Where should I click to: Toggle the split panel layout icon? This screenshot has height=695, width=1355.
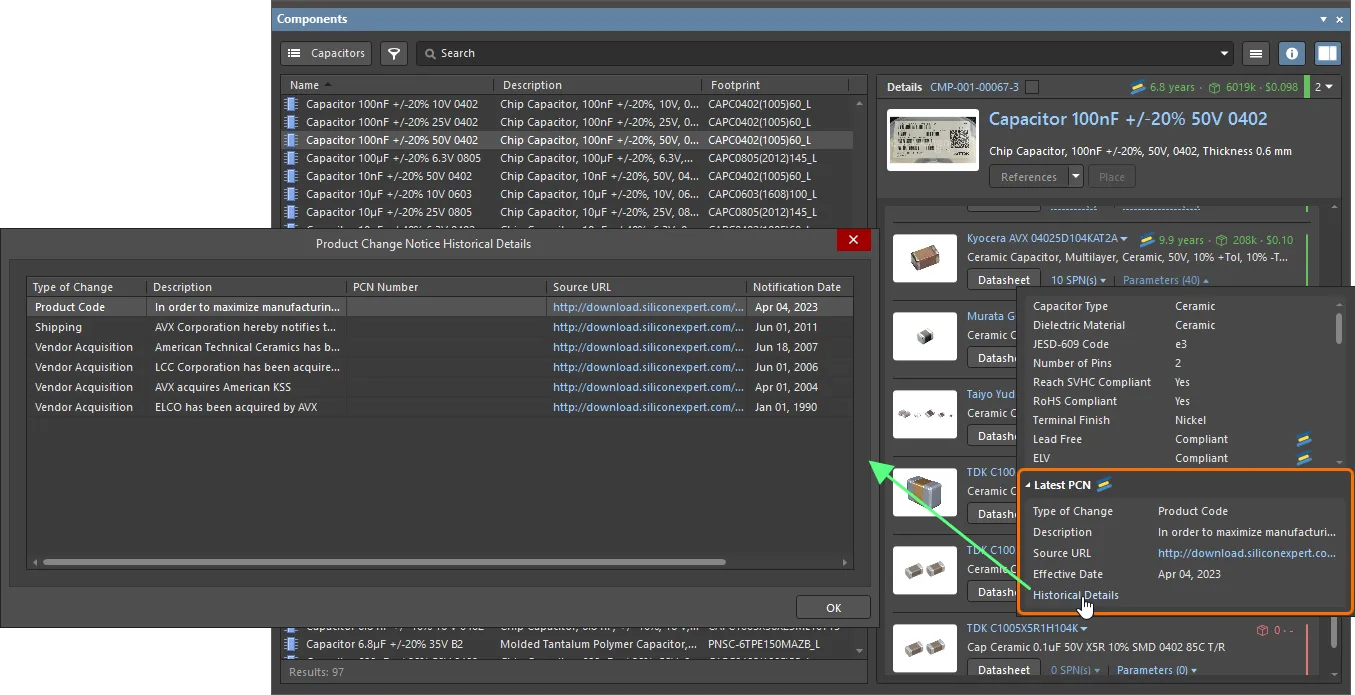coord(1327,54)
